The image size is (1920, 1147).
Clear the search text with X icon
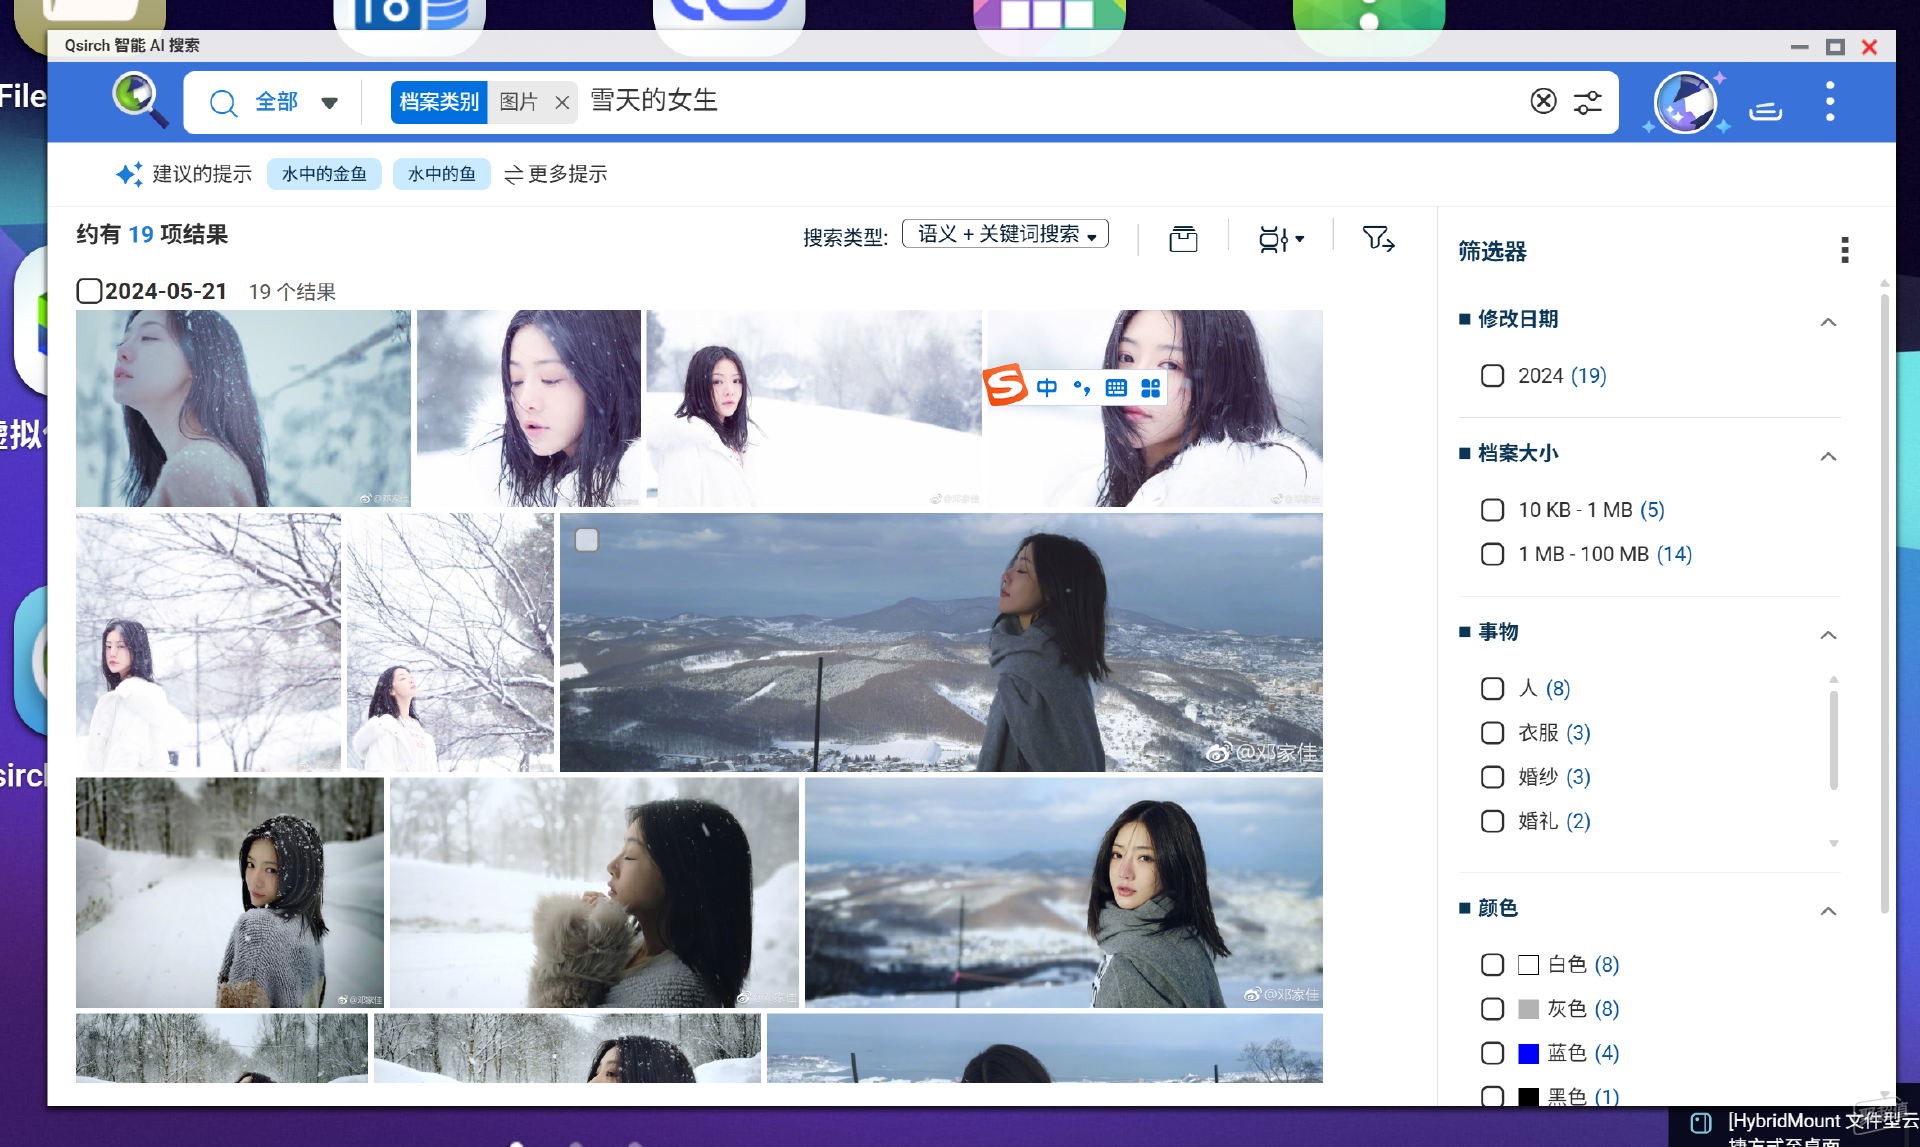tap(1543, 101)
